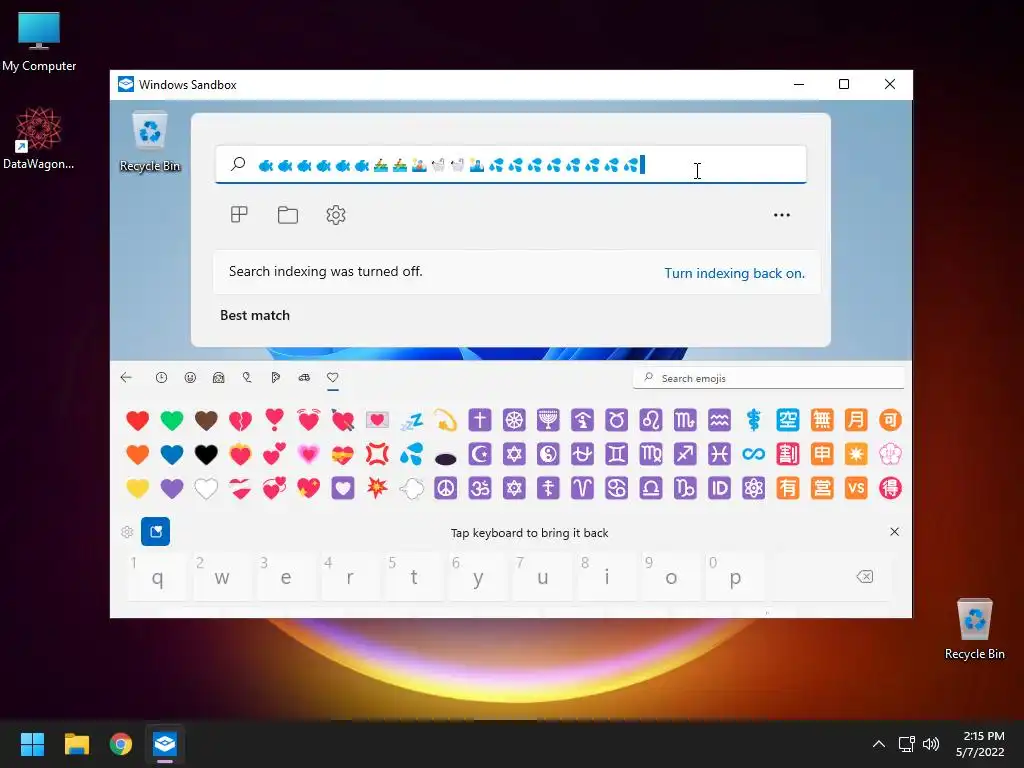Open search options ellipsis menu

782,215
